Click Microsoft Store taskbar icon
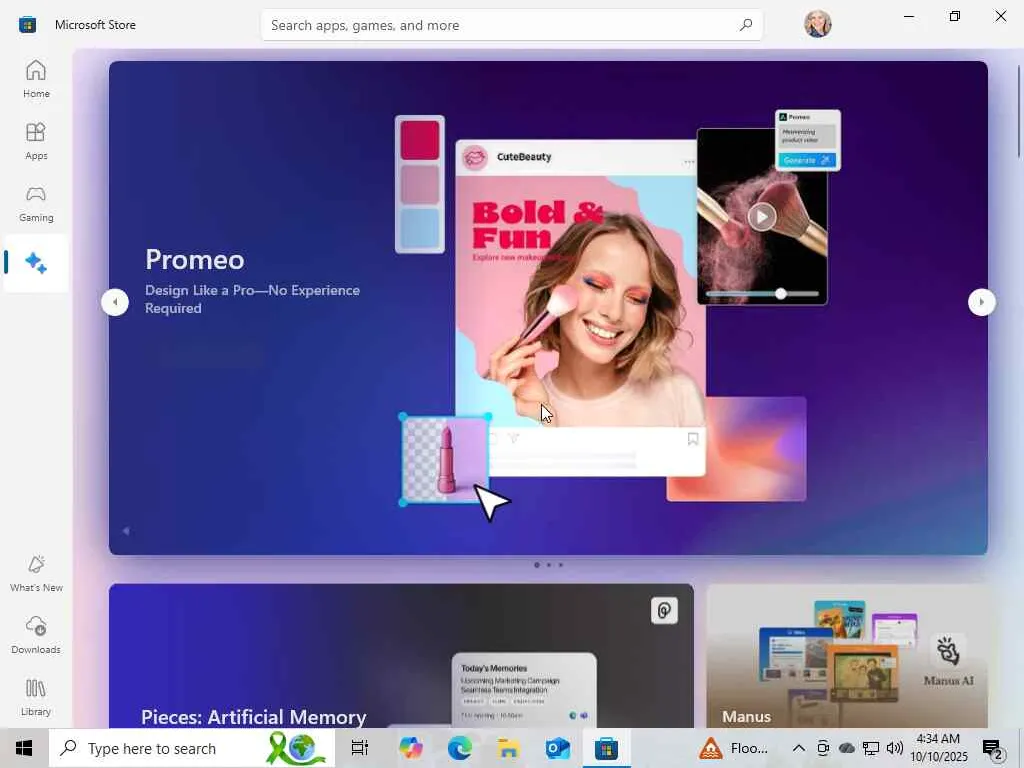The width and height of the screenshot is (1024, 768). tap(606, 748)
